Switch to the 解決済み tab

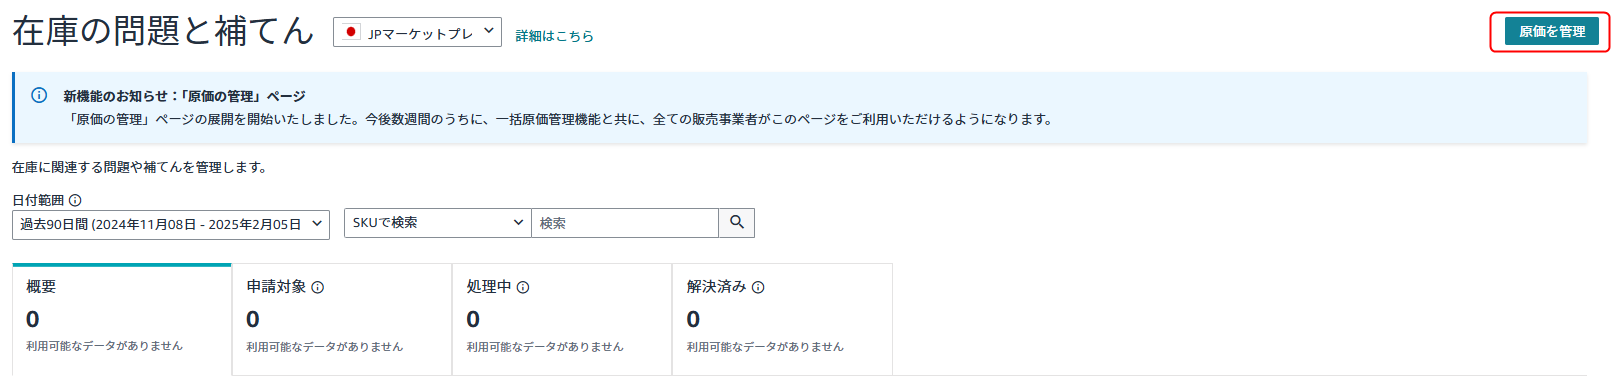click(x=782, y=320)
